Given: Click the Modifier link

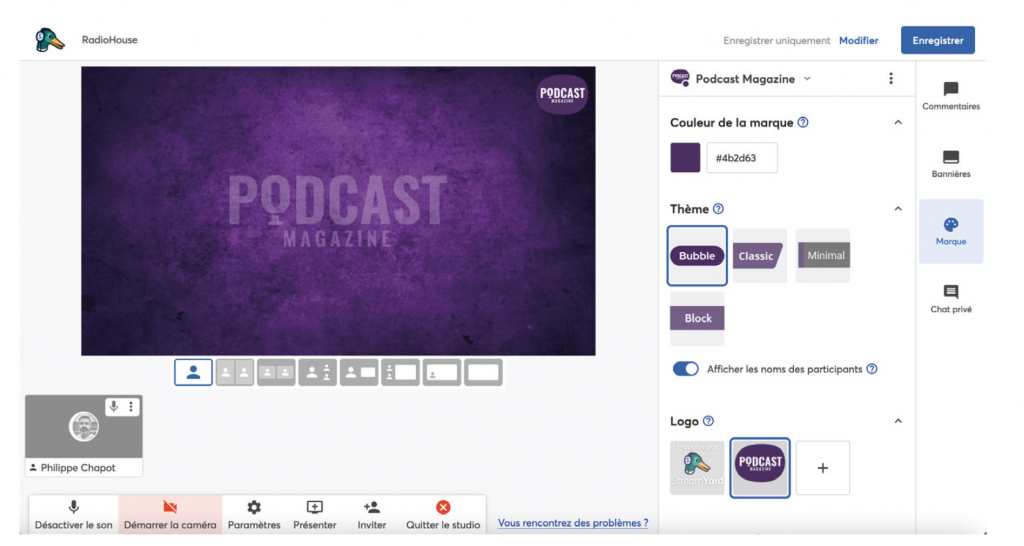Looking at the screenshot, I should click(x=858, y=40).
